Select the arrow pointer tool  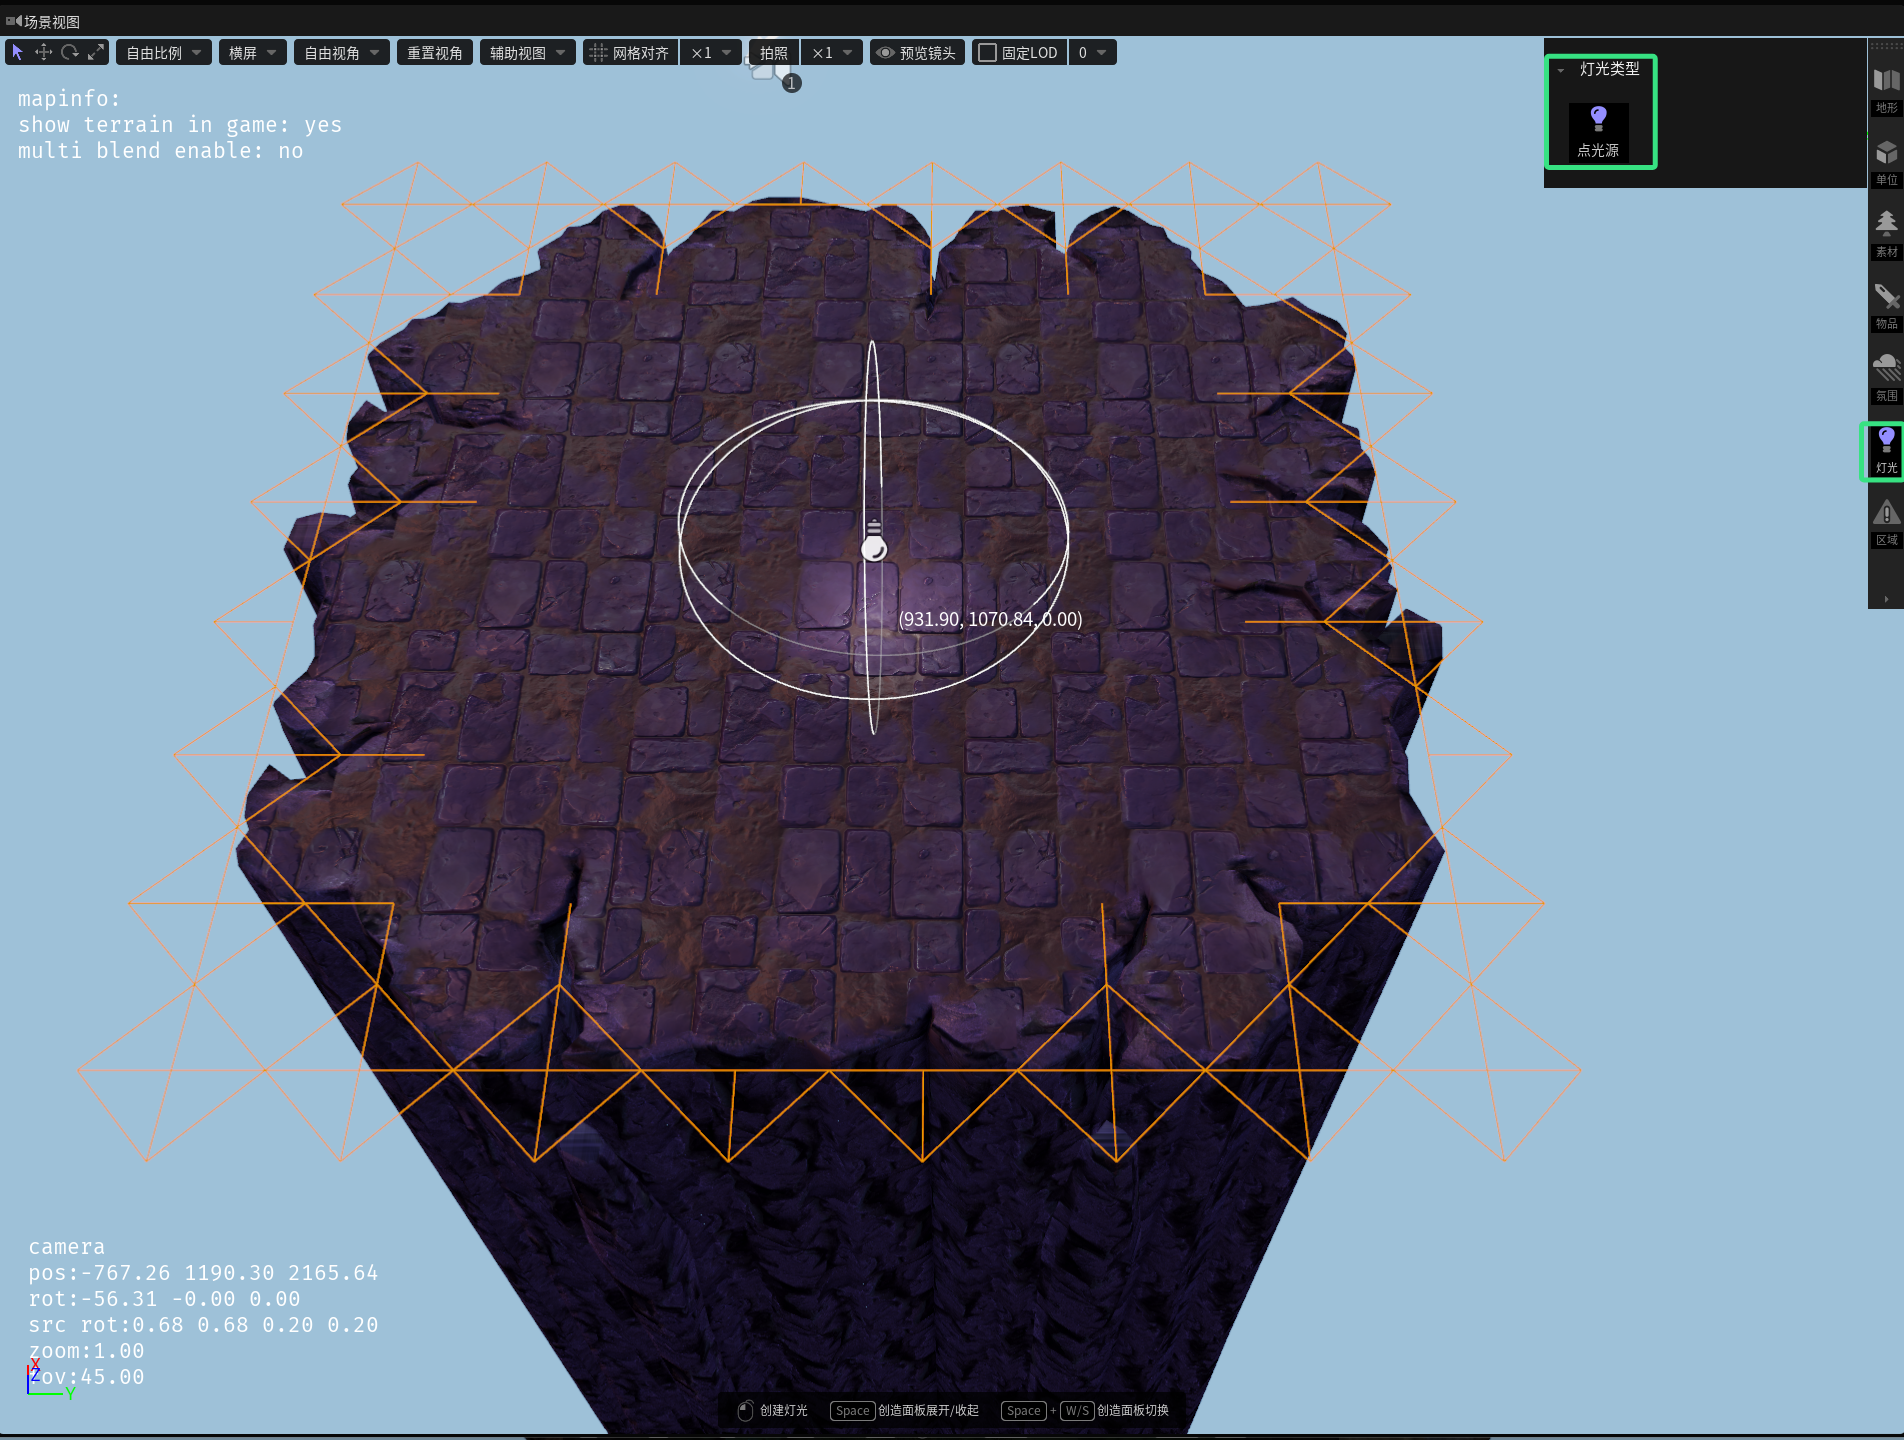[17, 52]
